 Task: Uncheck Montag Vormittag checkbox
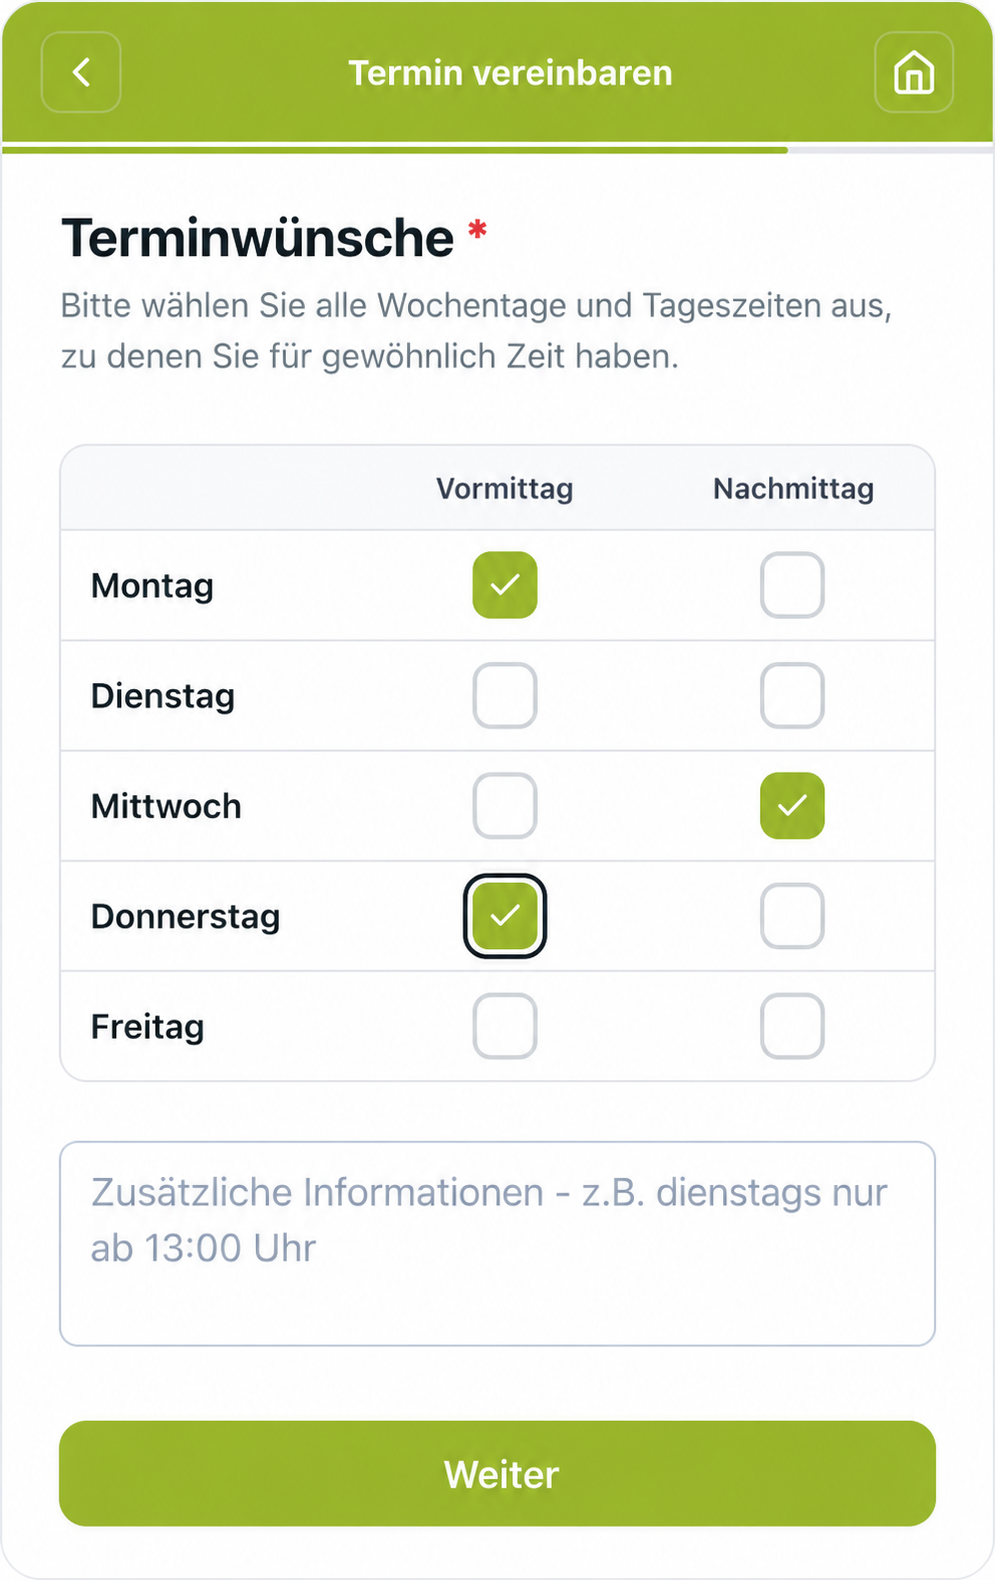[x=505, y=585]
